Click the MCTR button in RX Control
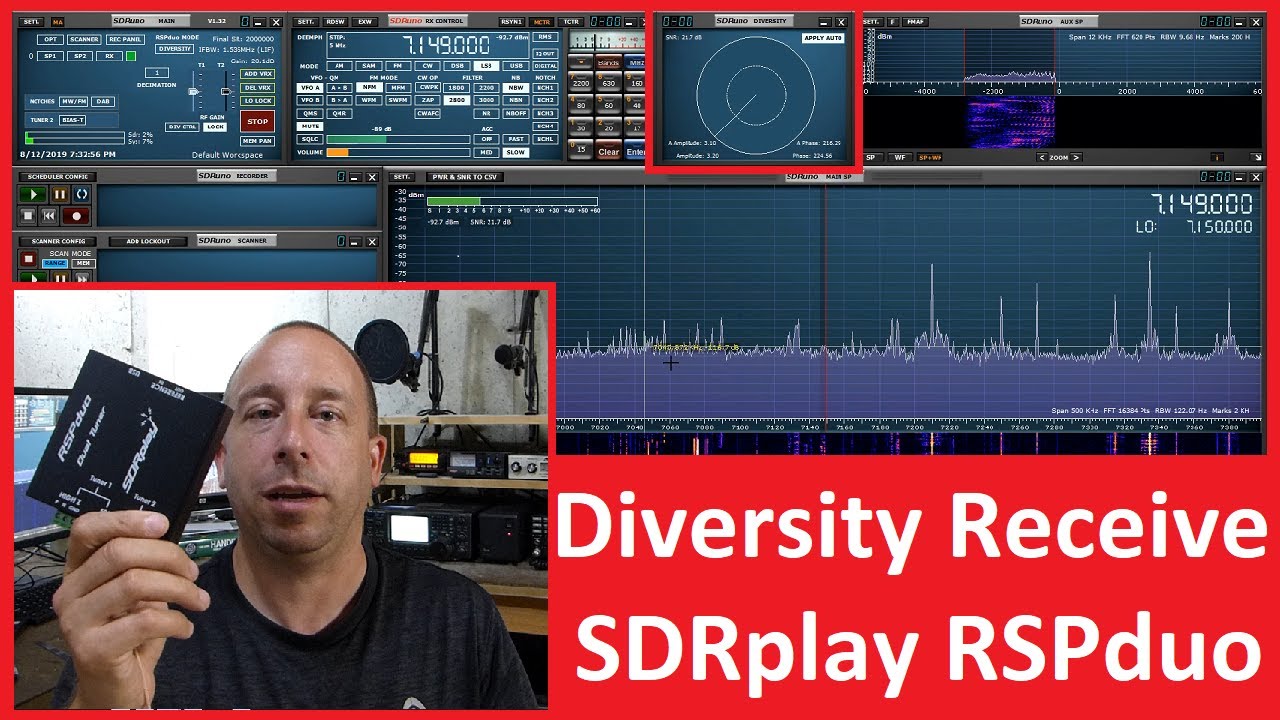 [541, 22]
